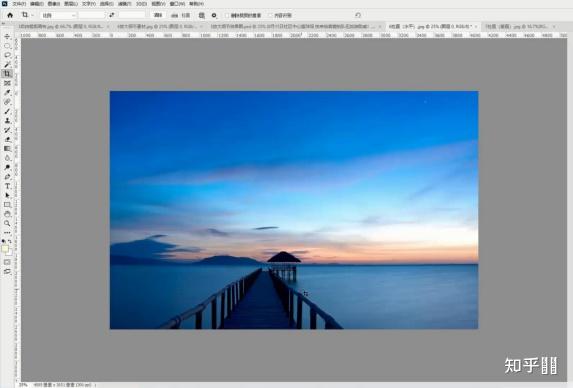Select the Brush tool
Viewport: 573px width, 388px height.
click(x=7, y=111)
